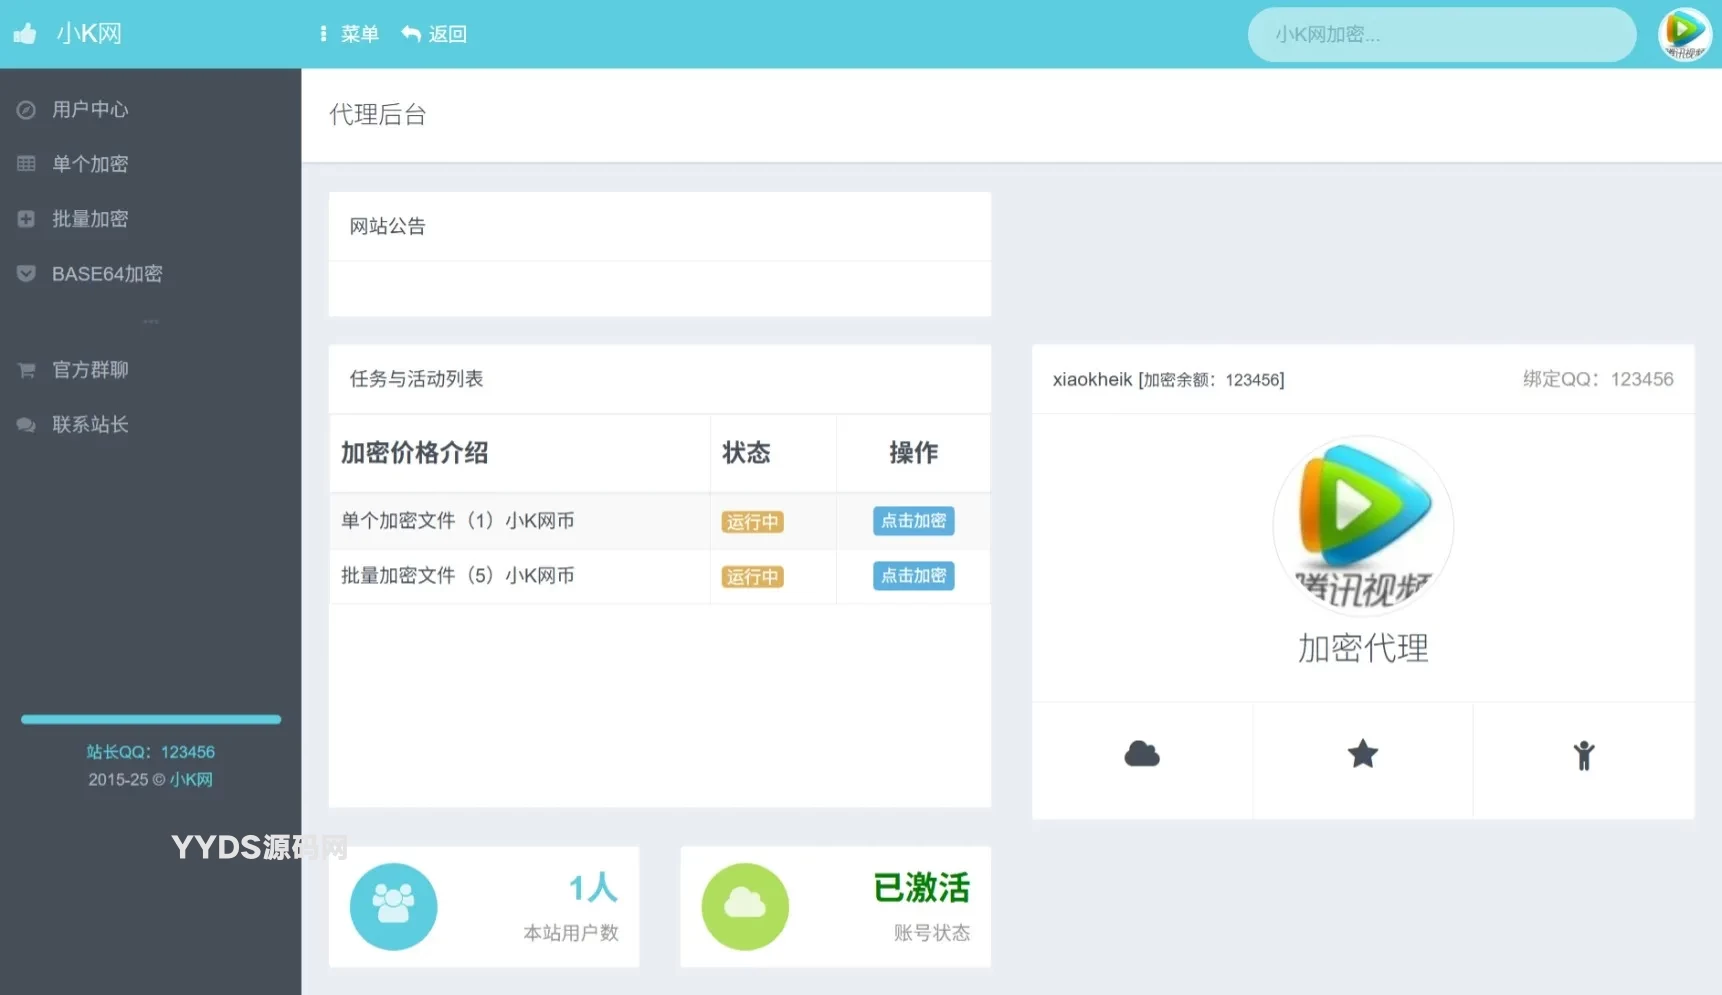This screenshot has height=995, width=1722.
Task: Click the 小K网加密 search input field
Action: (1441, 34)
